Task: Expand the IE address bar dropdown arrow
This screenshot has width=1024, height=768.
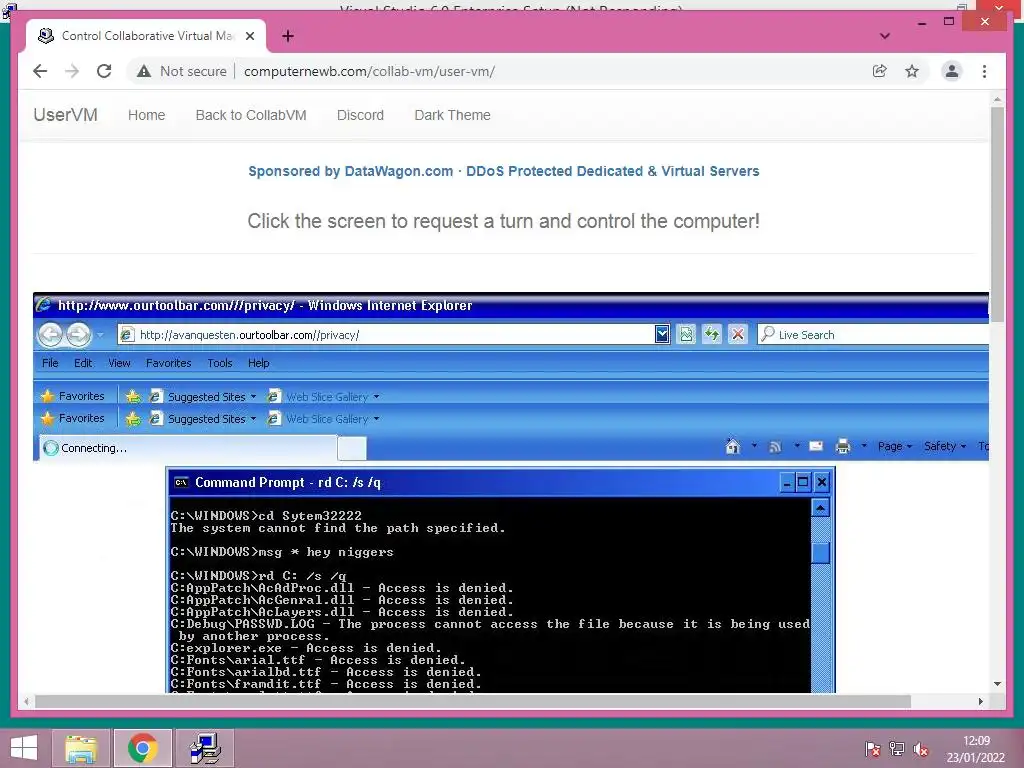Action: pyautogui.click(x=662, y=334)
